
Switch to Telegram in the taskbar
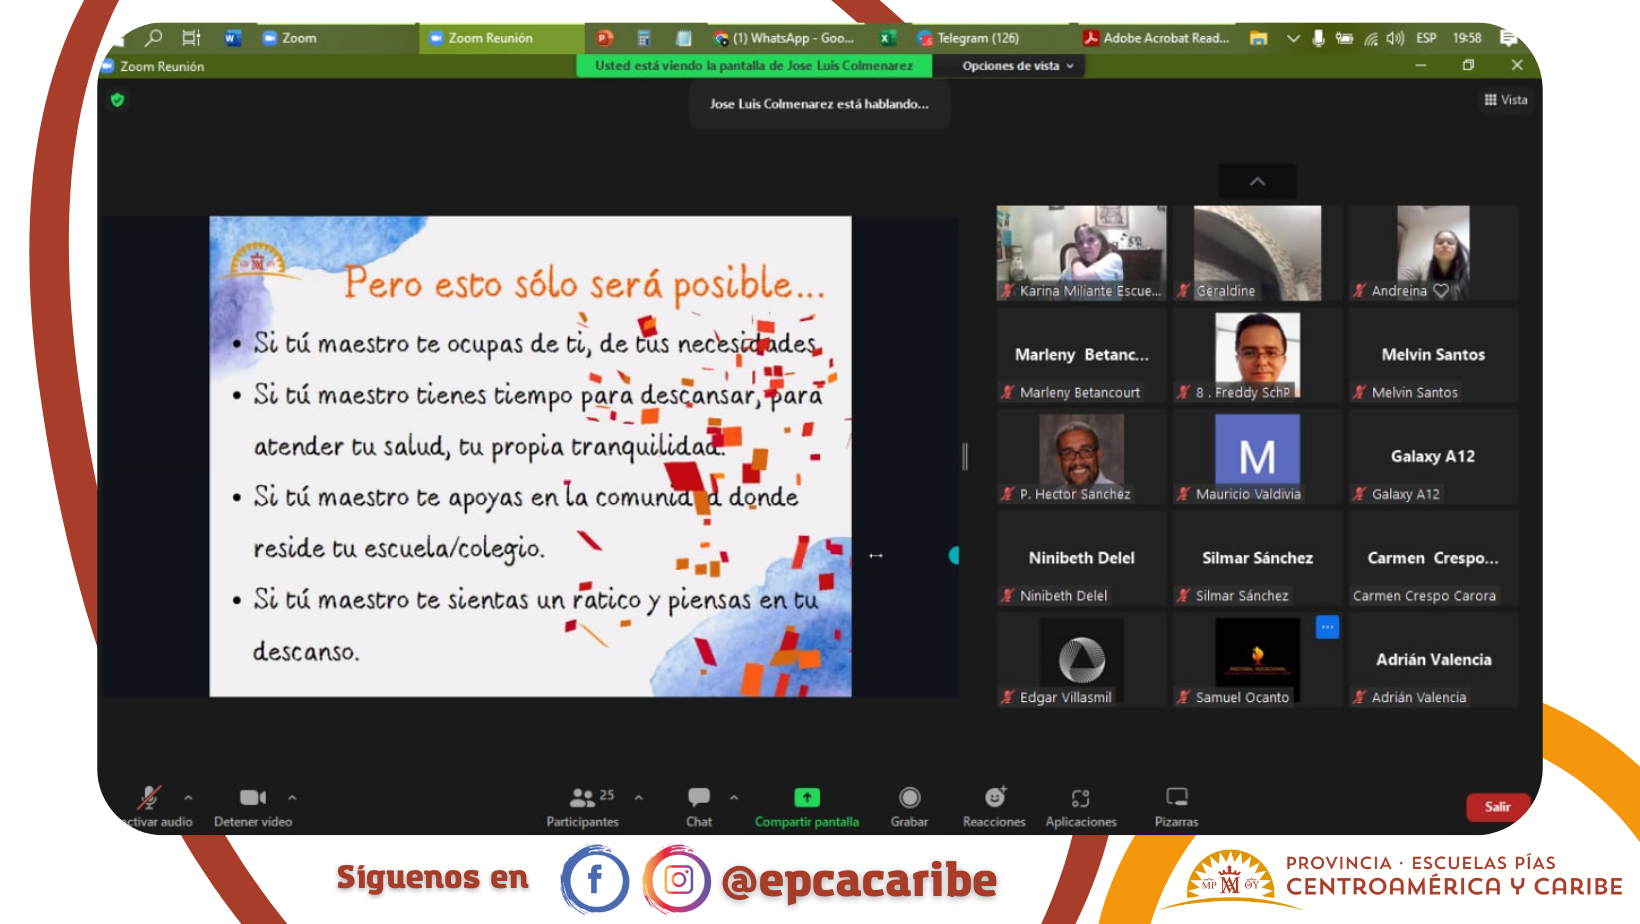coord(968,38)
